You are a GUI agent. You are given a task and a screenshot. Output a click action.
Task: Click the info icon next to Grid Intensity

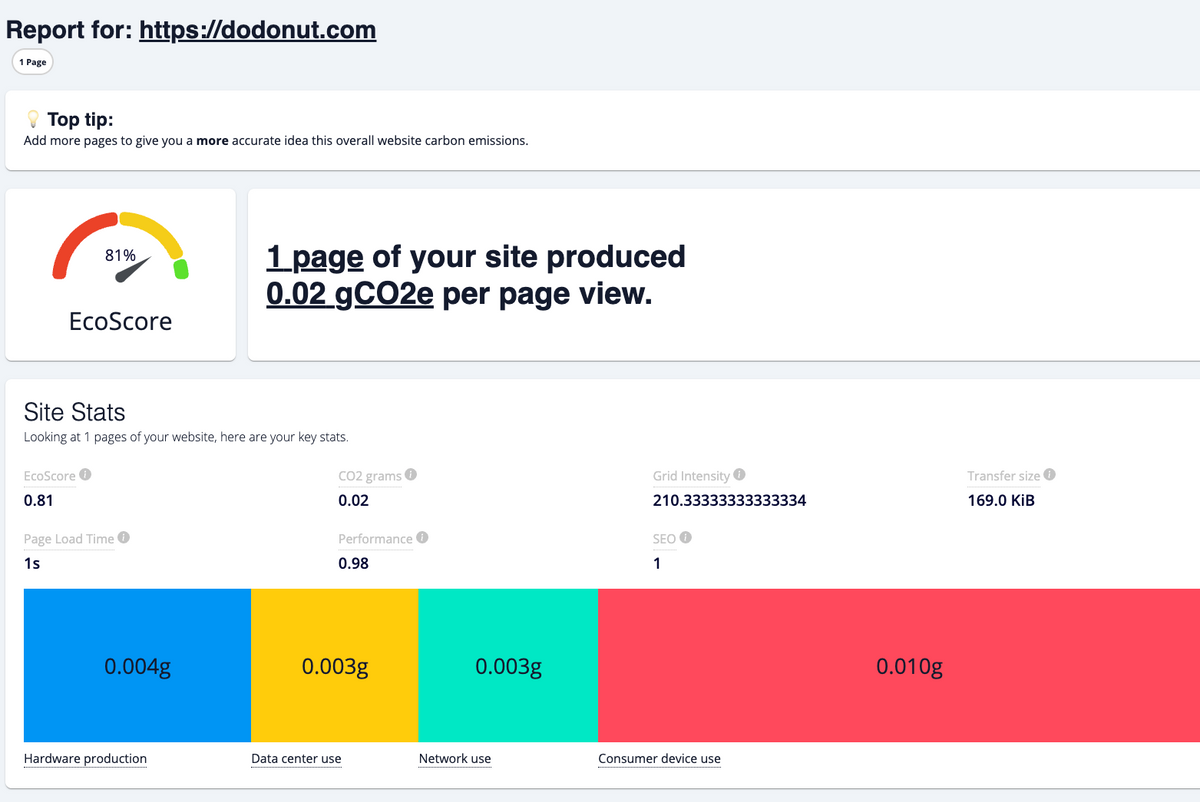(739, 475)
